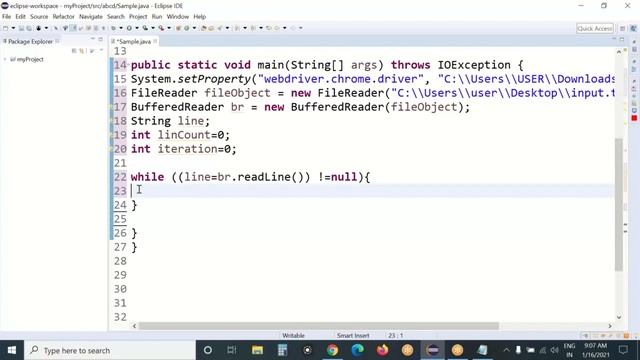
Task: Click the editor horizontal scrollbar thumb
Action: 318,326
